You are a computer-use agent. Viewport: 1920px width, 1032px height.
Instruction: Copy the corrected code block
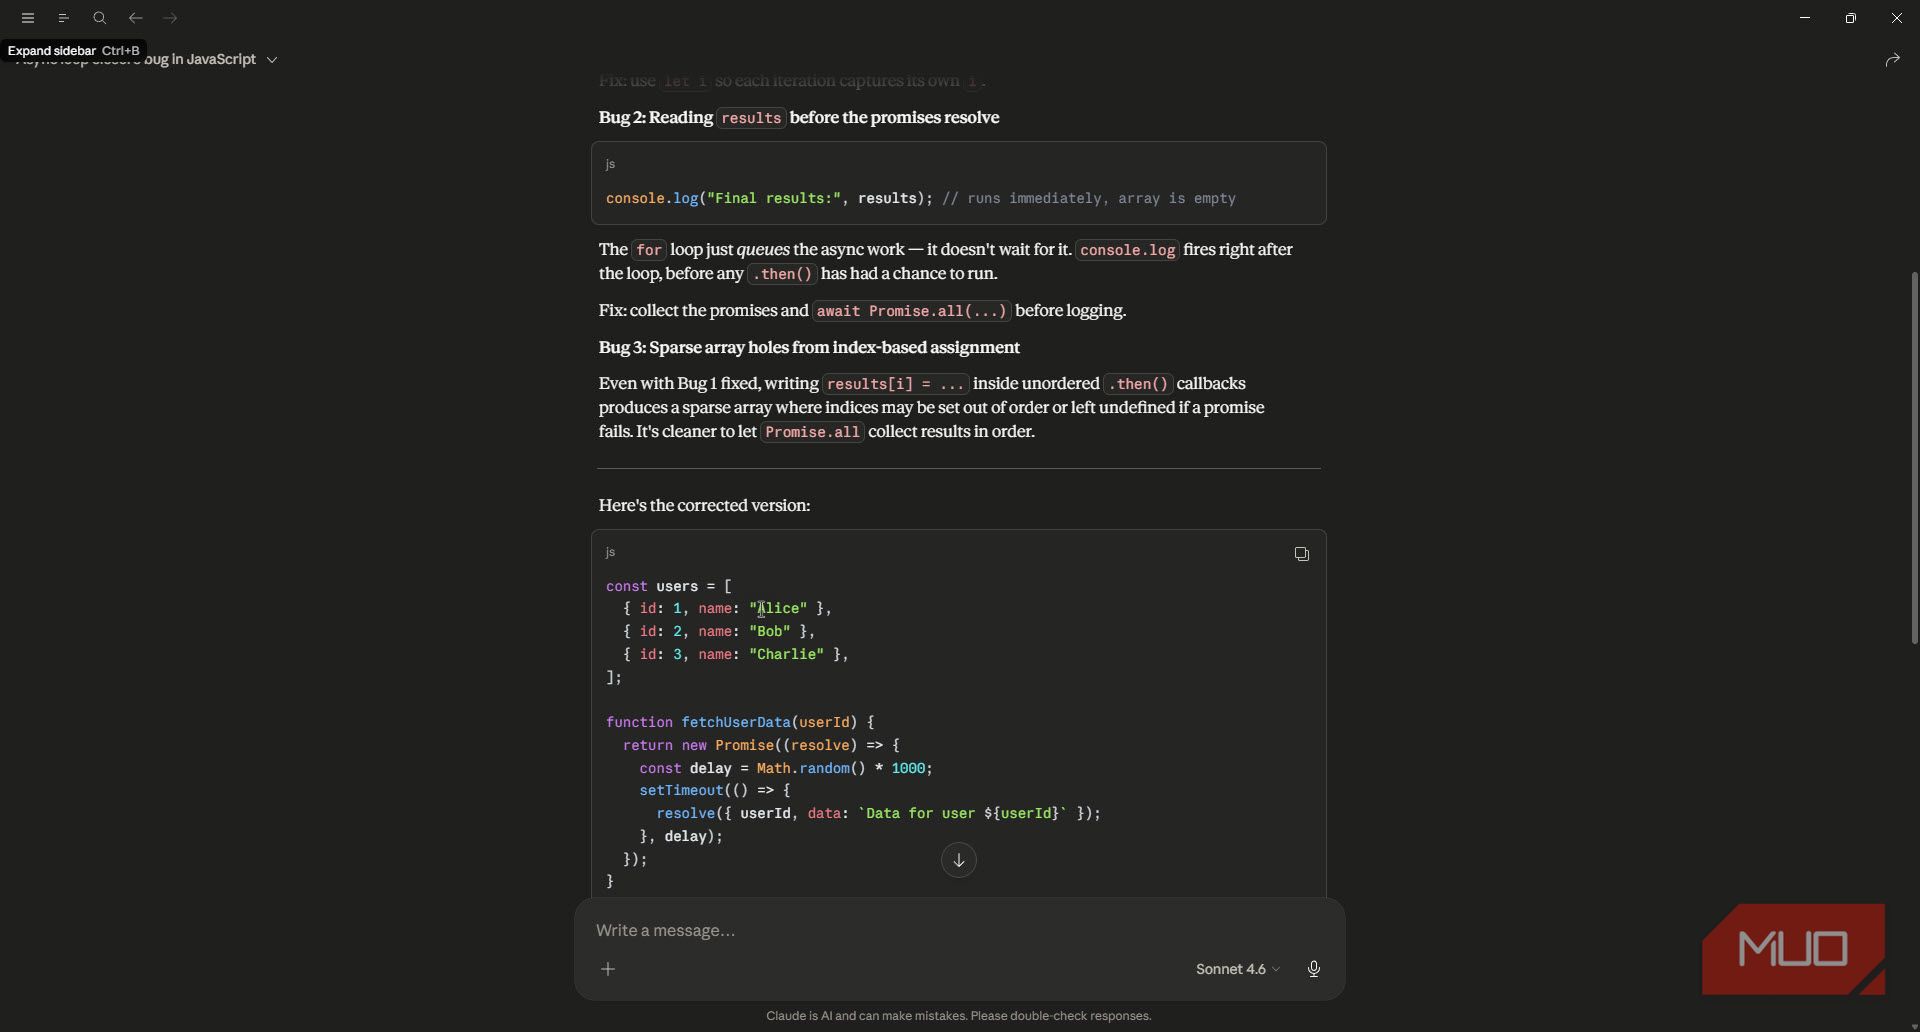(1301, 554)
